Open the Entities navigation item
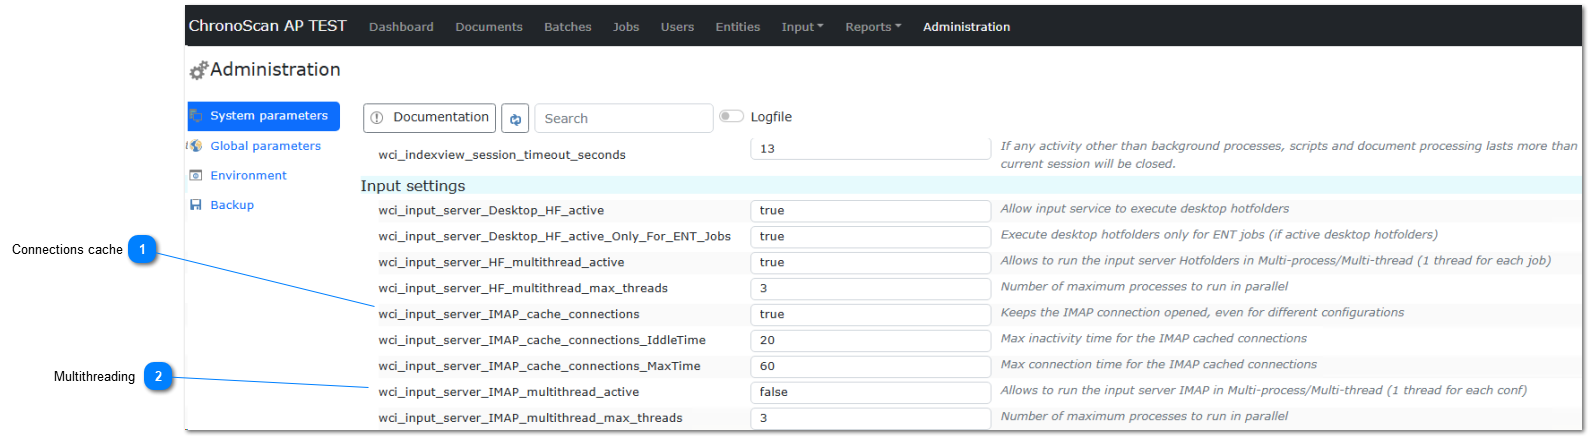Viewport: 1591px width, 439px height. point(737,27)
